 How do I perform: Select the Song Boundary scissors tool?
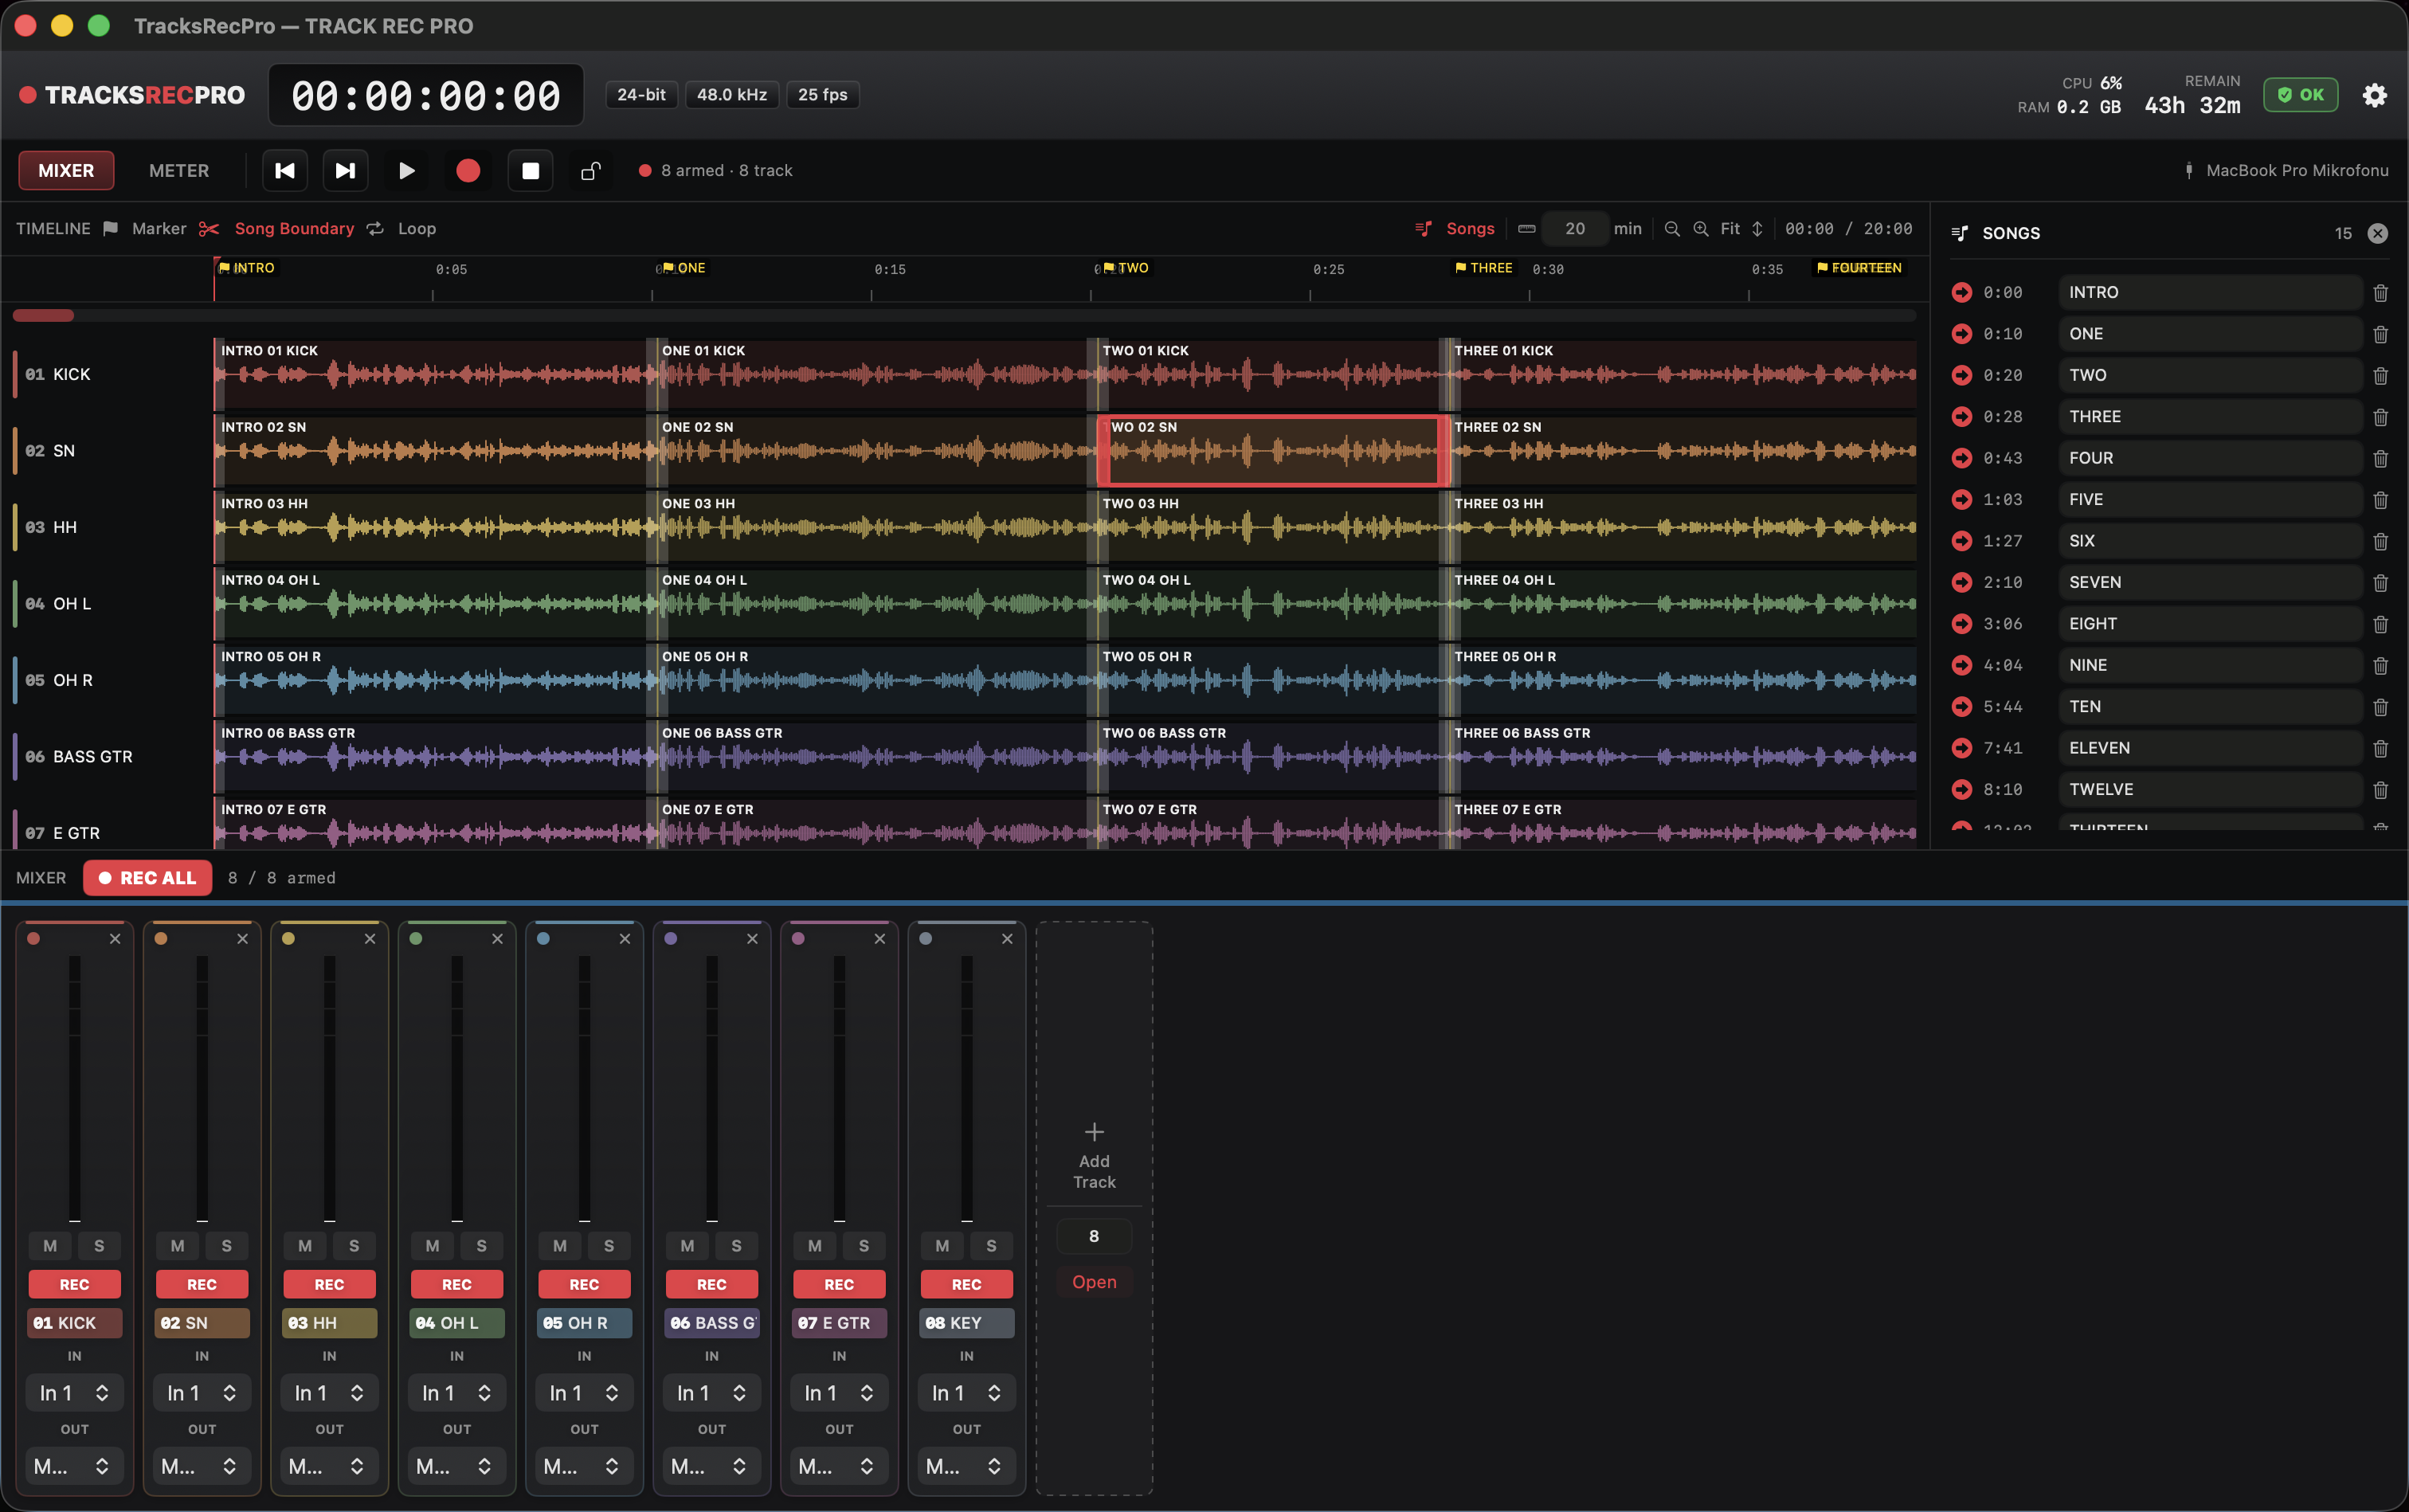[x=277, y=229]
